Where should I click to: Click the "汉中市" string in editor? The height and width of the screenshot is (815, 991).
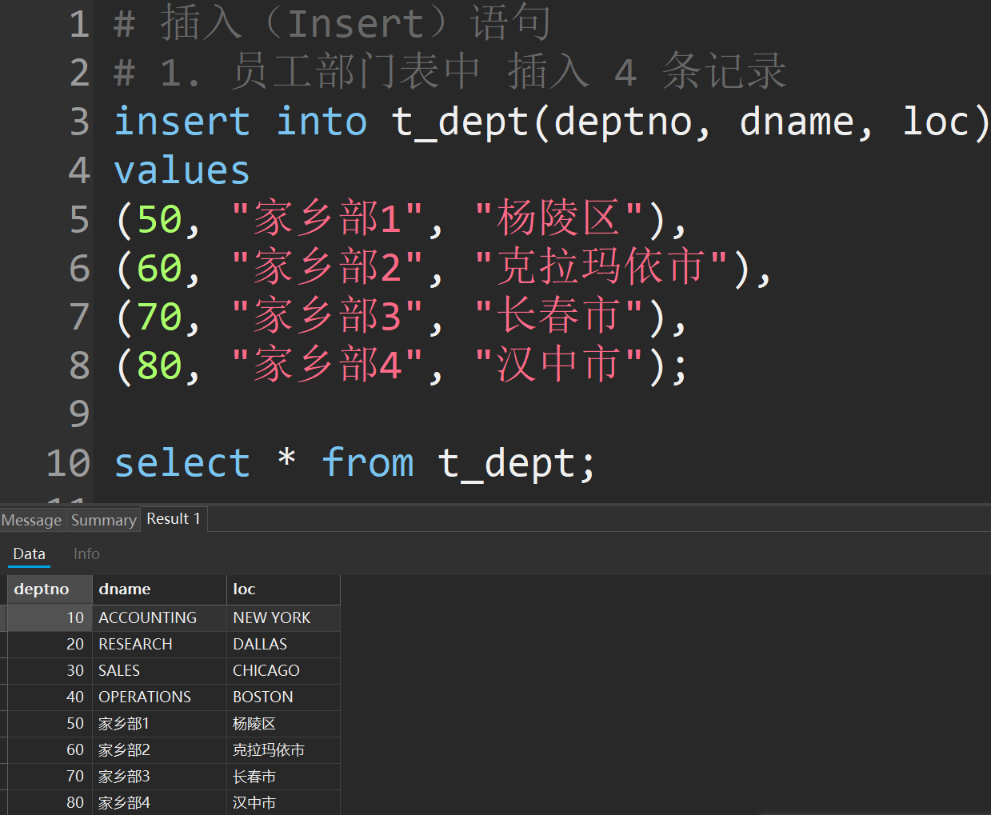[x=559, y=365]
